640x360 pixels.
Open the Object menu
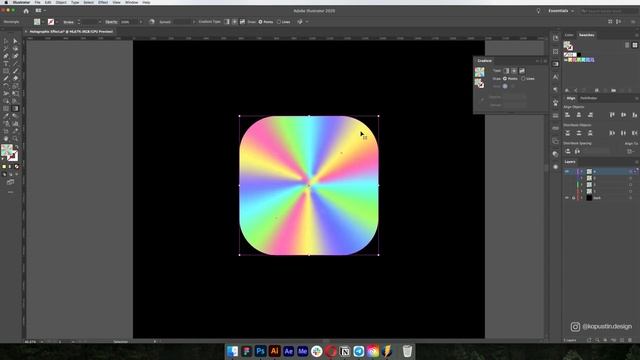click(x=61, y=2)
